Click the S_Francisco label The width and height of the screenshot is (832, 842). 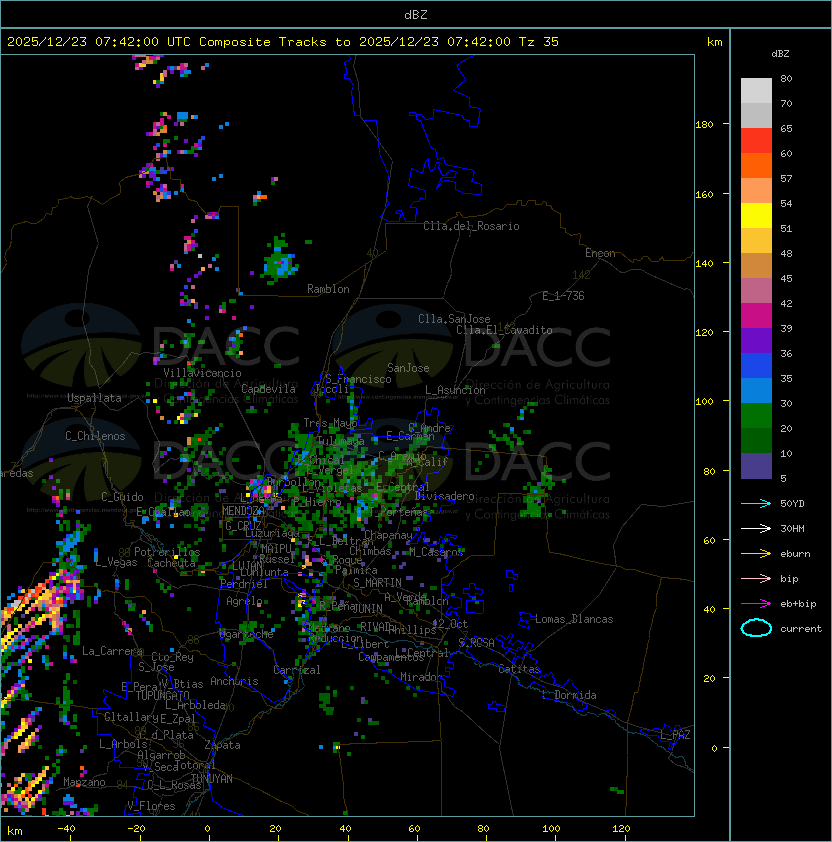[358, 379]
